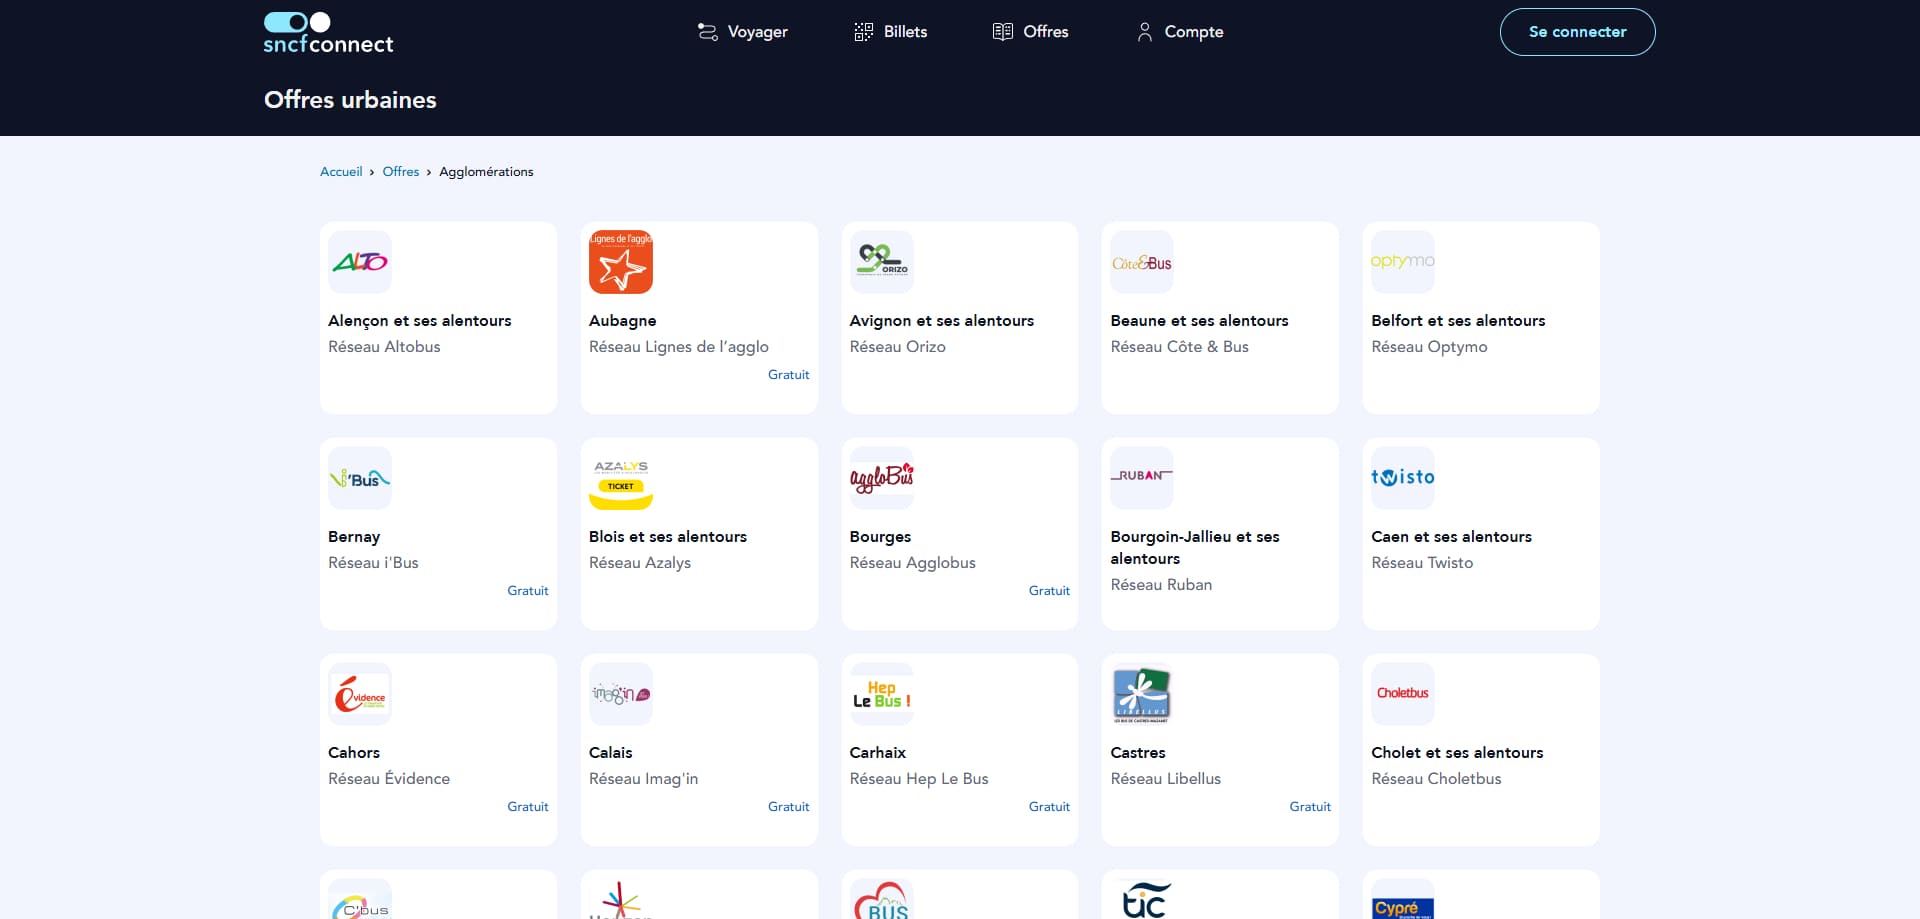
Task: Click the Gratuit label on Bernay card
Action: click(x=528, y=591)
